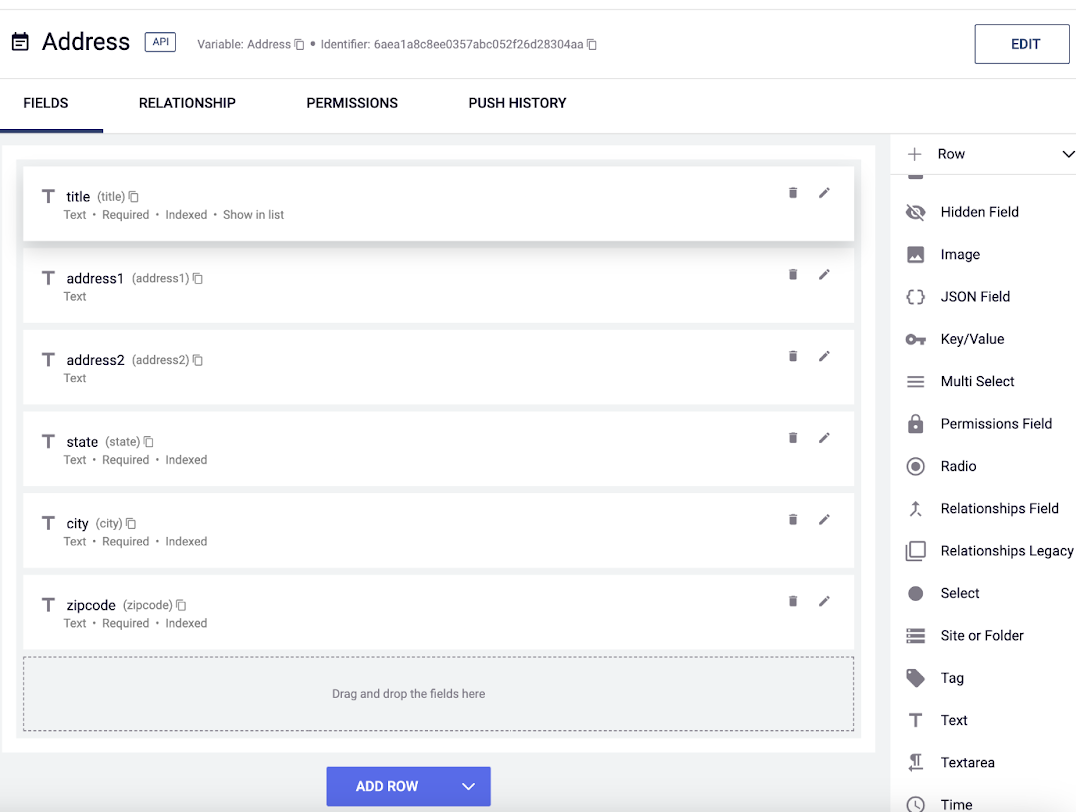Delete the city field
This screenshot has width=1076, height=812.
click(793, 519)
